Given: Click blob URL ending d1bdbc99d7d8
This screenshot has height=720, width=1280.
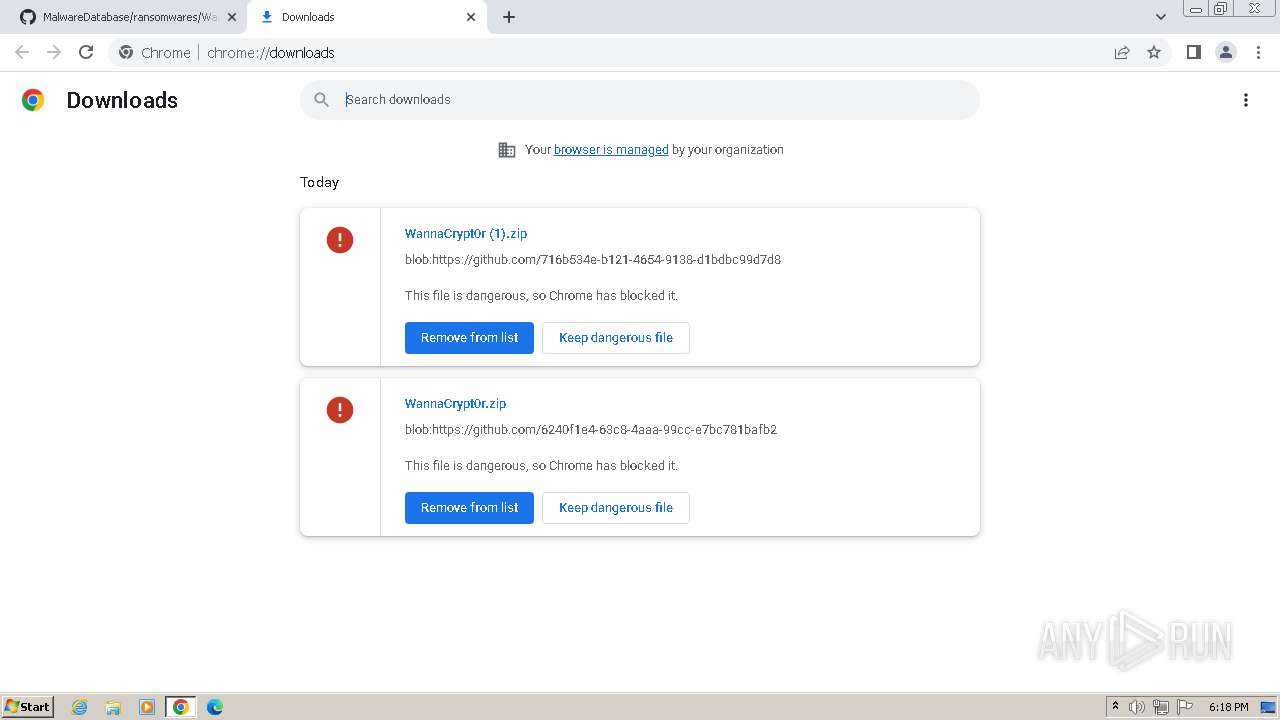Looking at the screenshot, I should (593, 259).
